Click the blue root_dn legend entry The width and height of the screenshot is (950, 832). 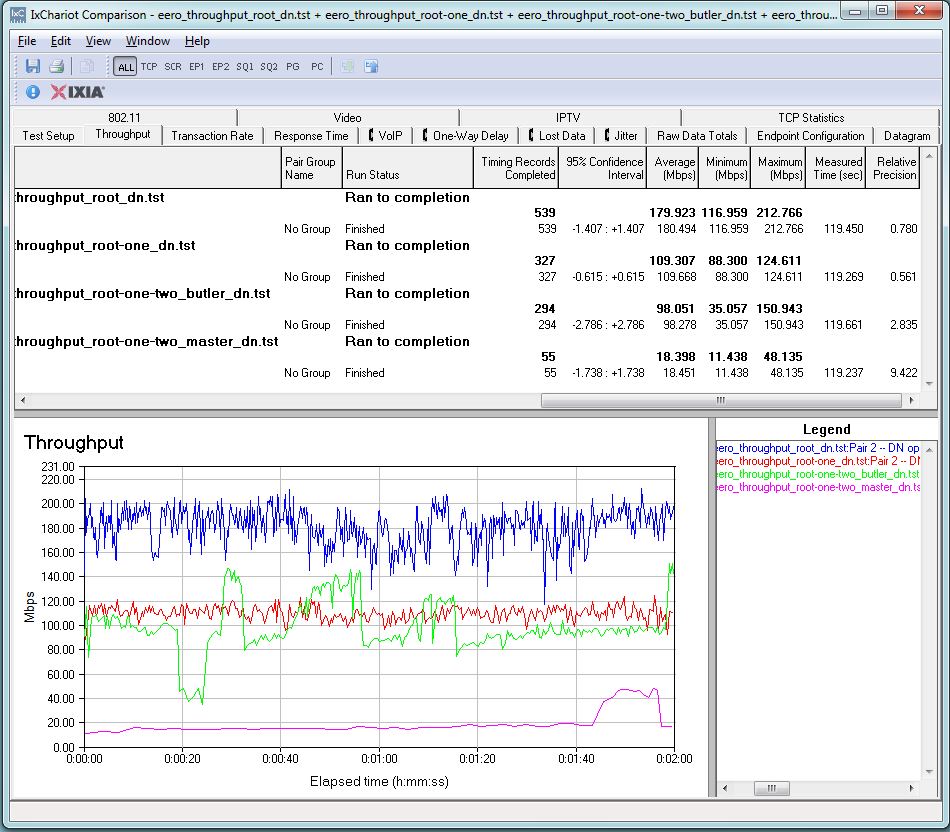click(x=818, y=448)
